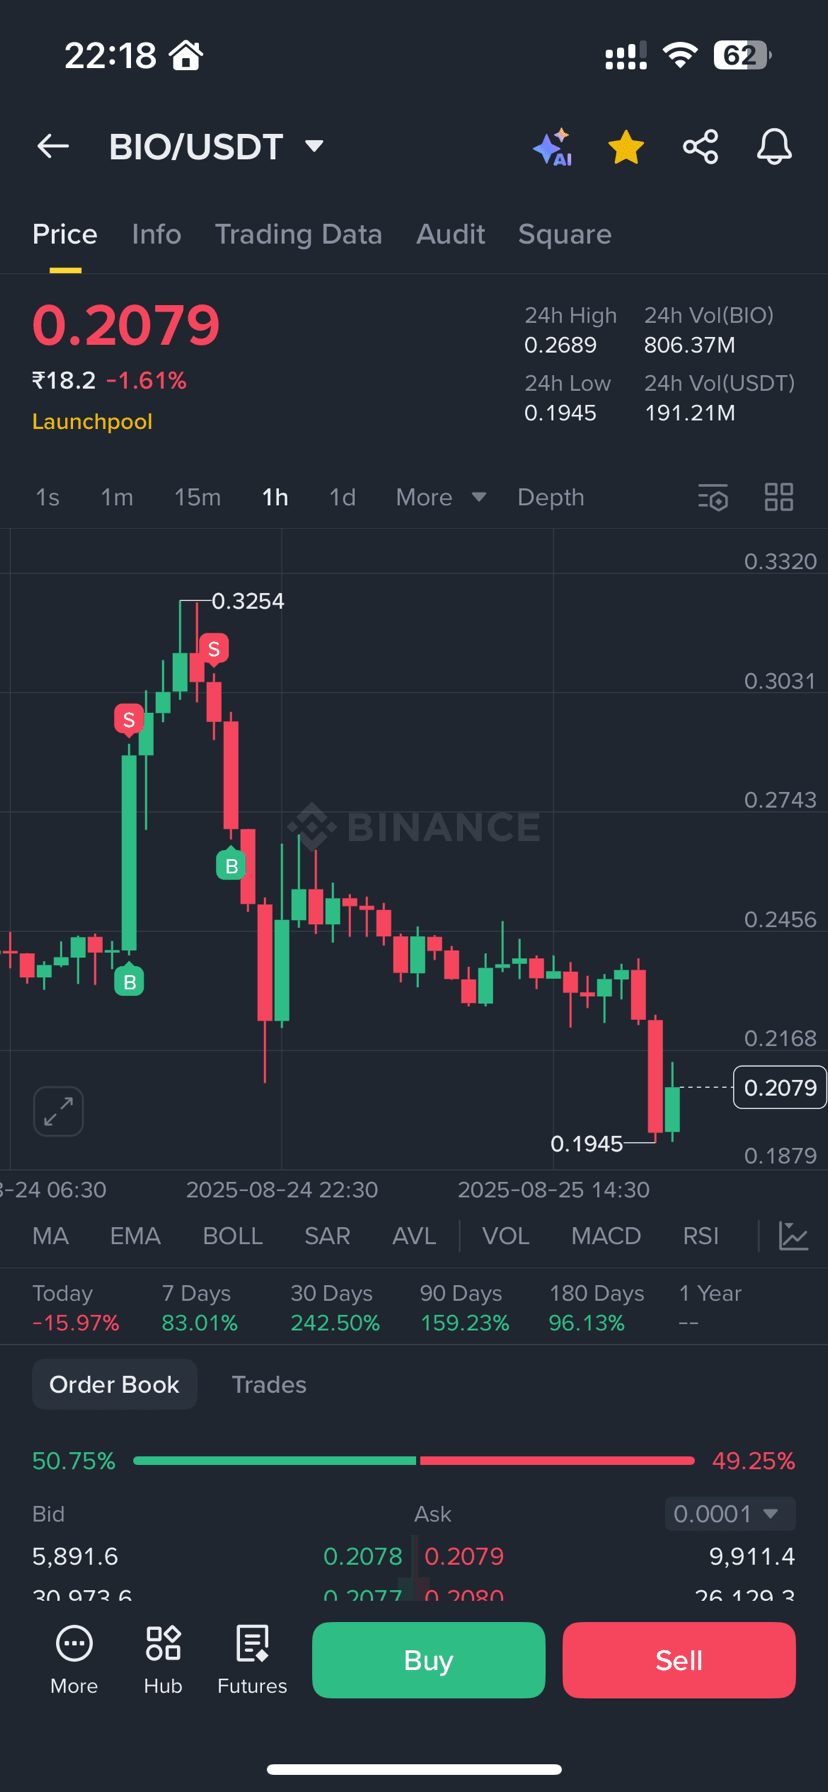
Task: Open the Hub icon
Action: point(163,1661)
